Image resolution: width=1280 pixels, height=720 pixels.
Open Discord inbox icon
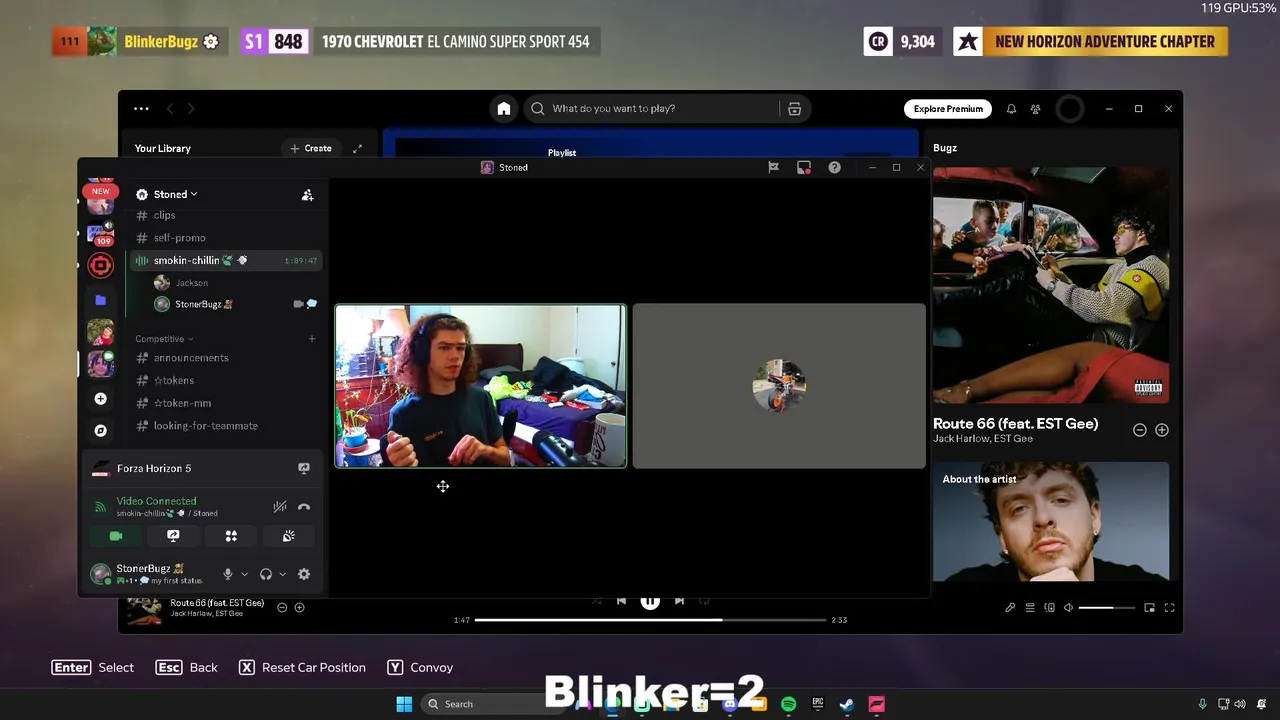pyautogui.click(x=804, y=168)
